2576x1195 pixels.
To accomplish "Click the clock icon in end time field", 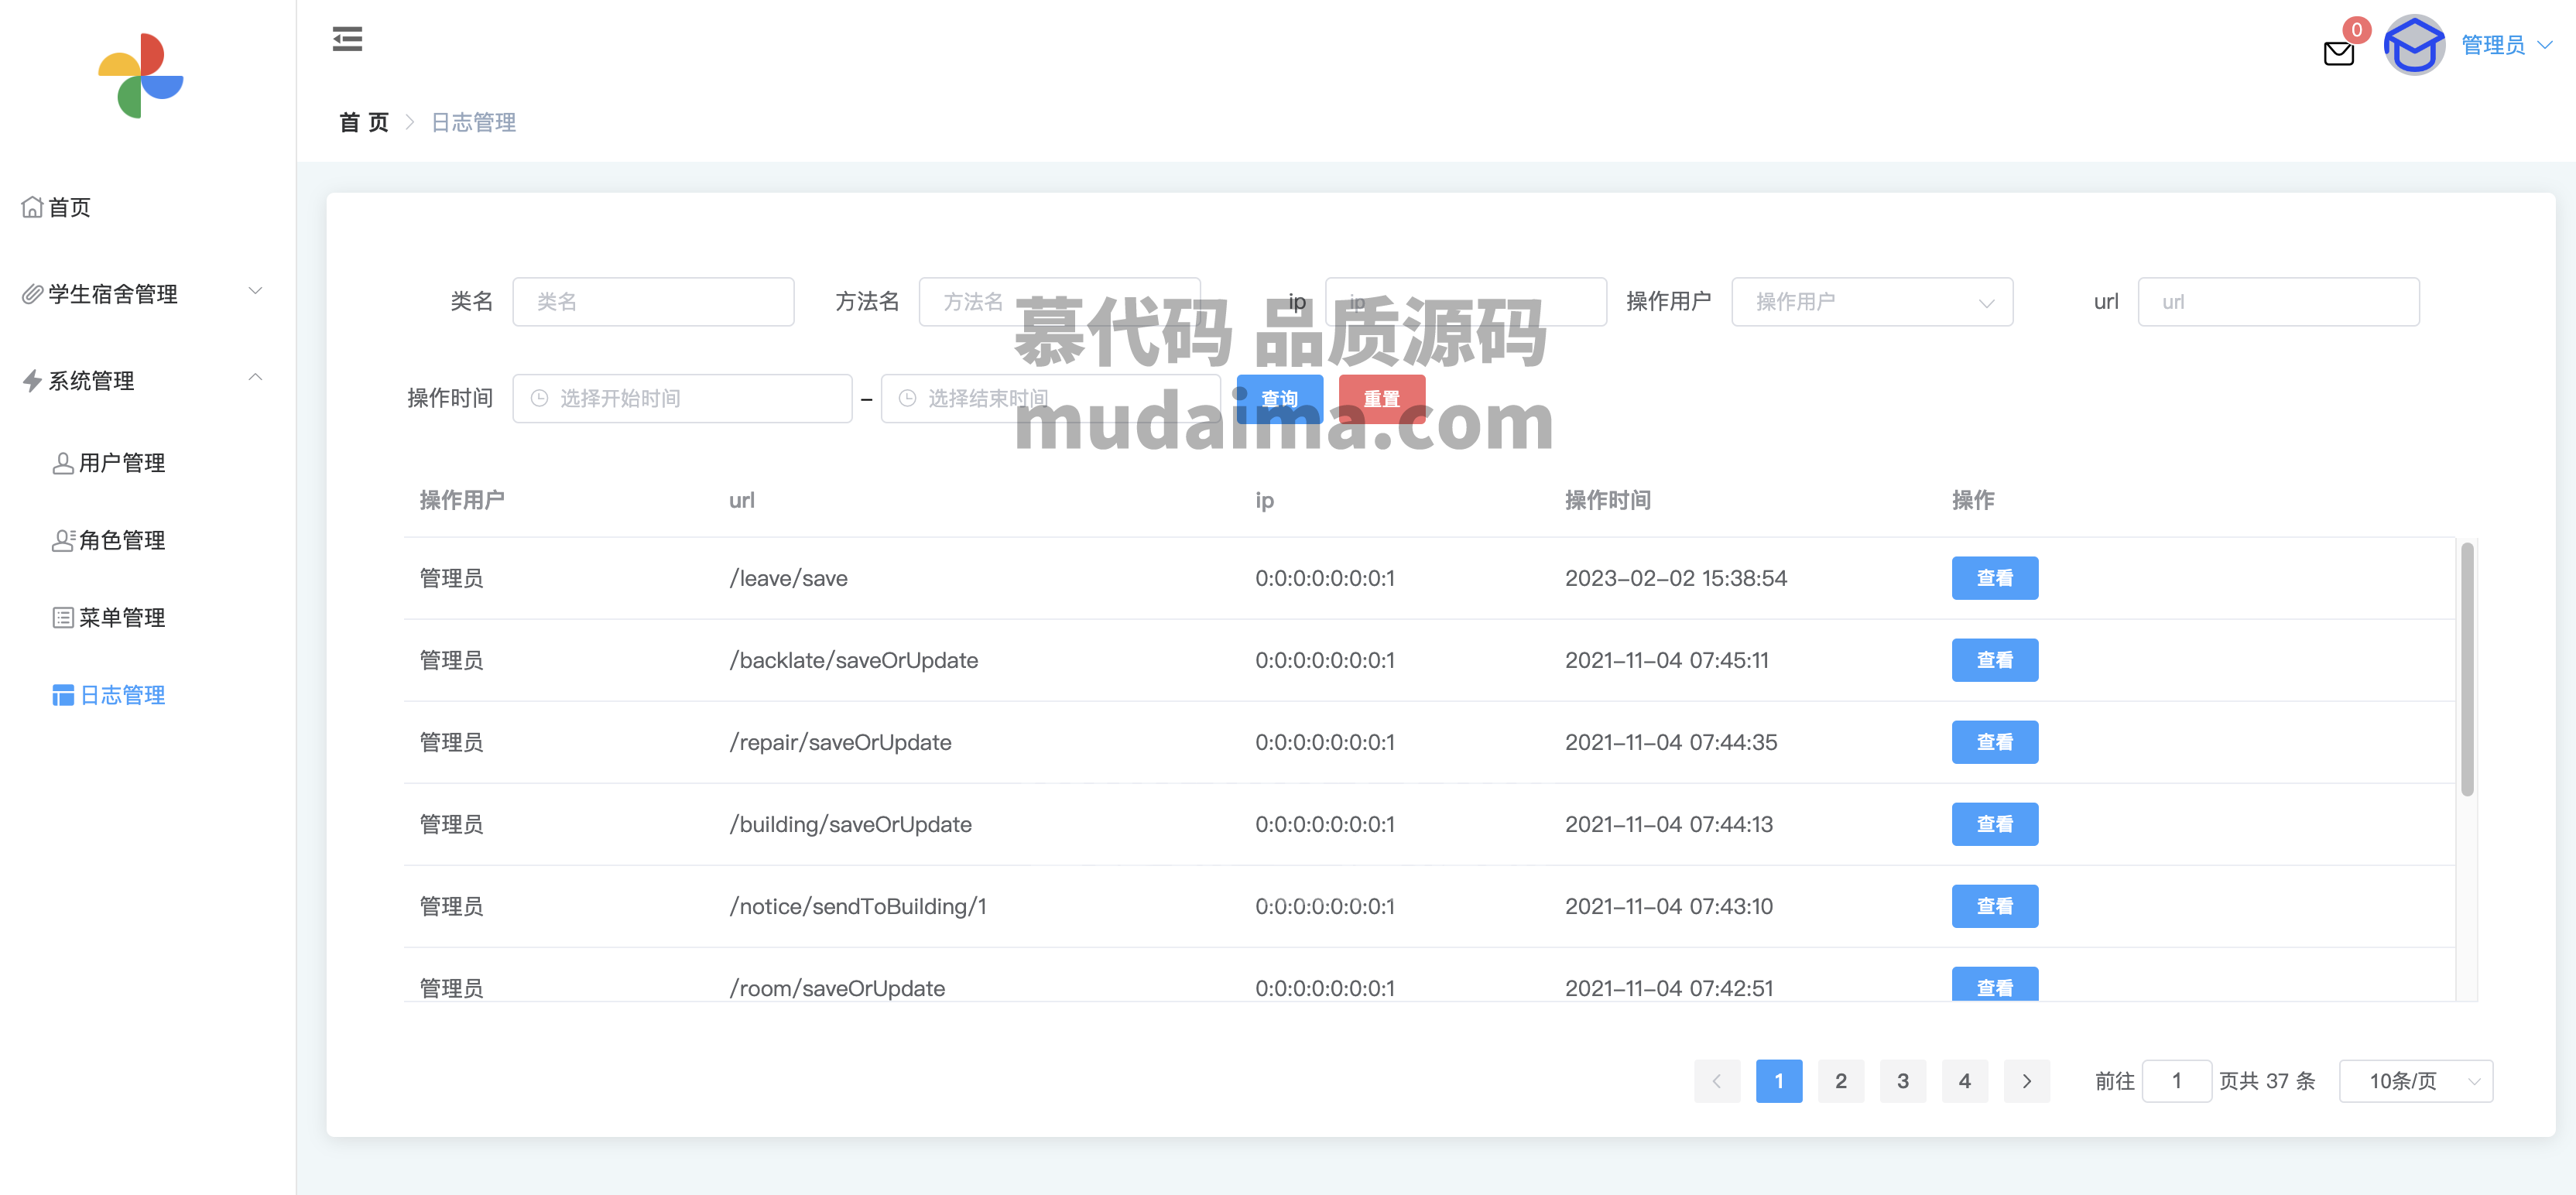I will click(907, 398).
